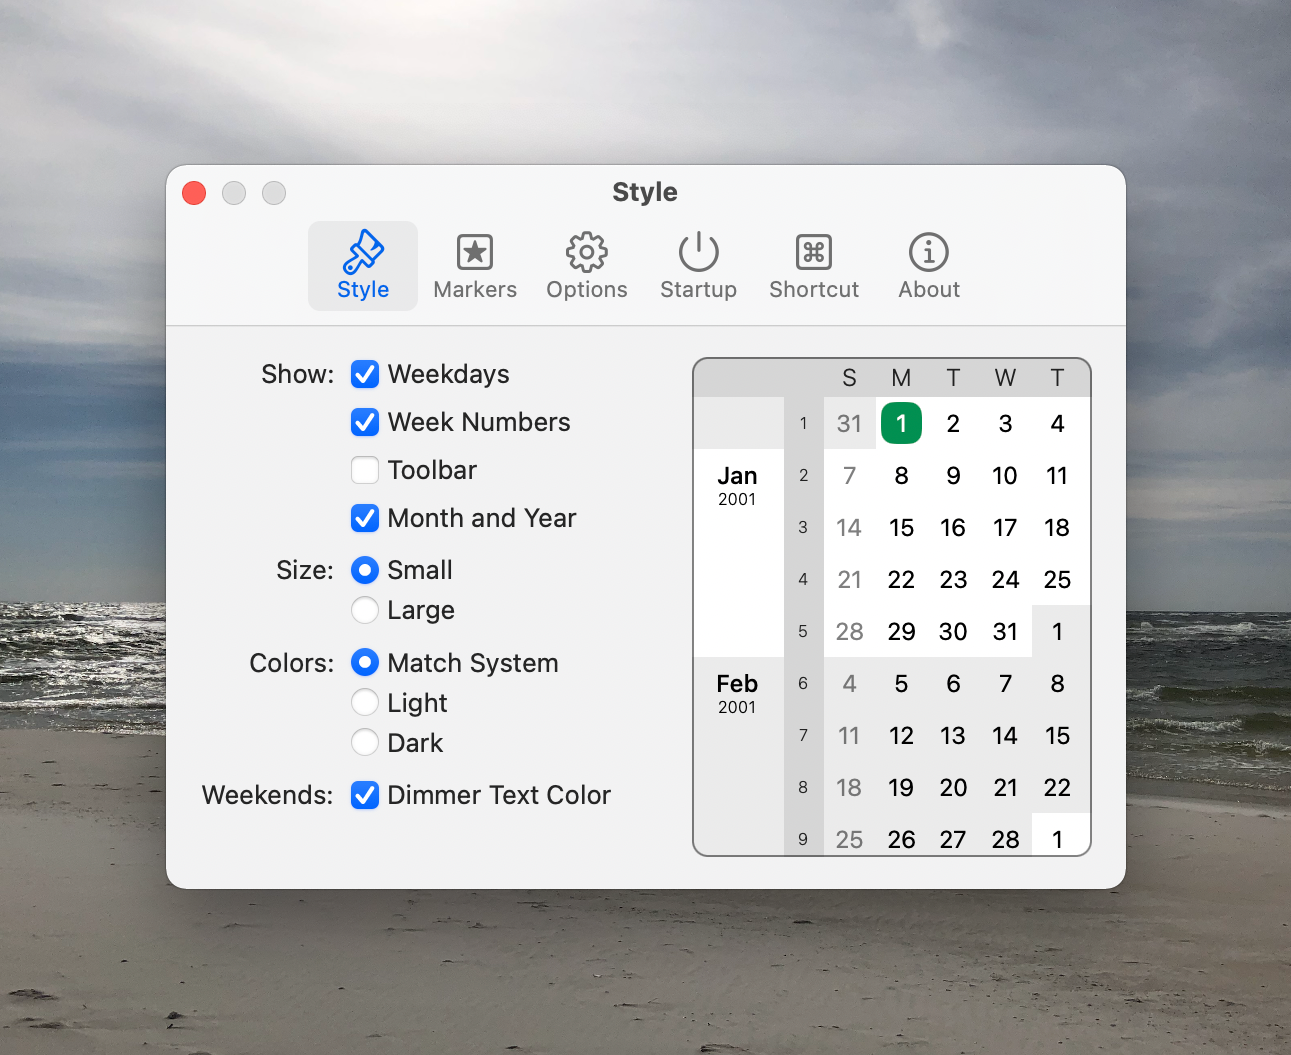1291x1055 pixels.
Task: Click the green highlighted January 1 date
Action: pyautogui.click(x=901, y=423)
